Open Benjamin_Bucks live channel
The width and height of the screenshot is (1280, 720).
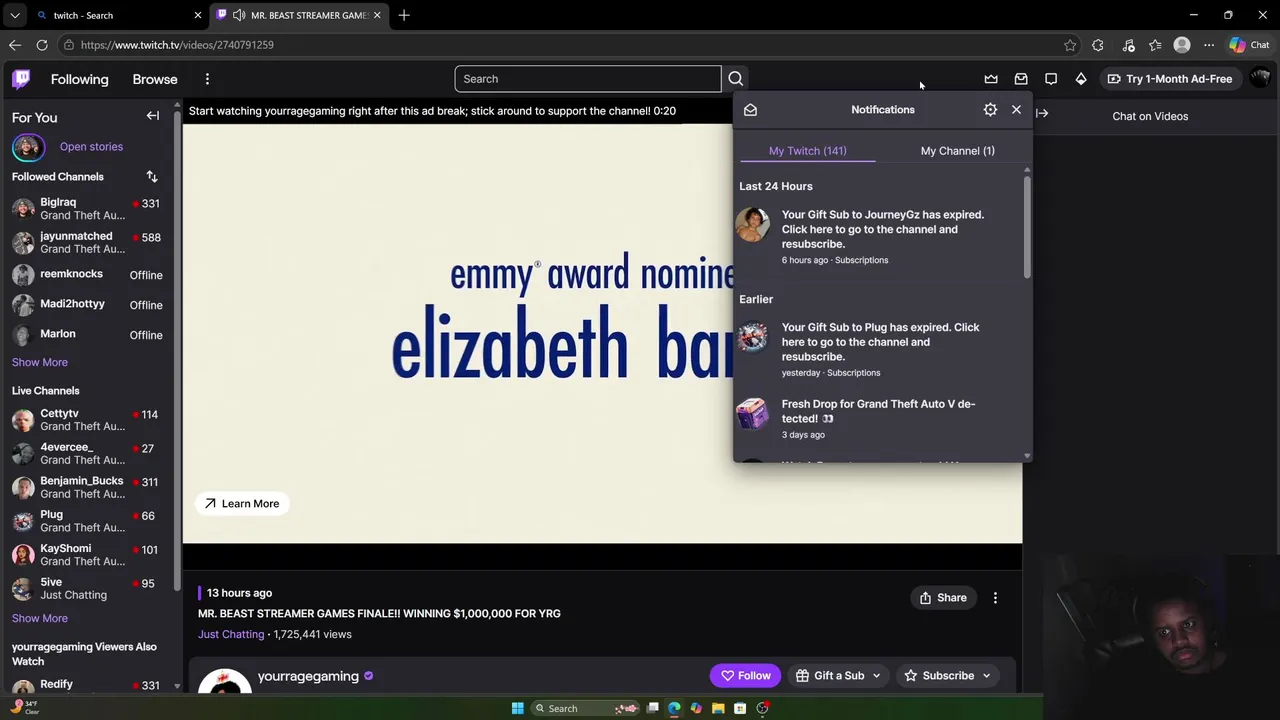[88, 487]
